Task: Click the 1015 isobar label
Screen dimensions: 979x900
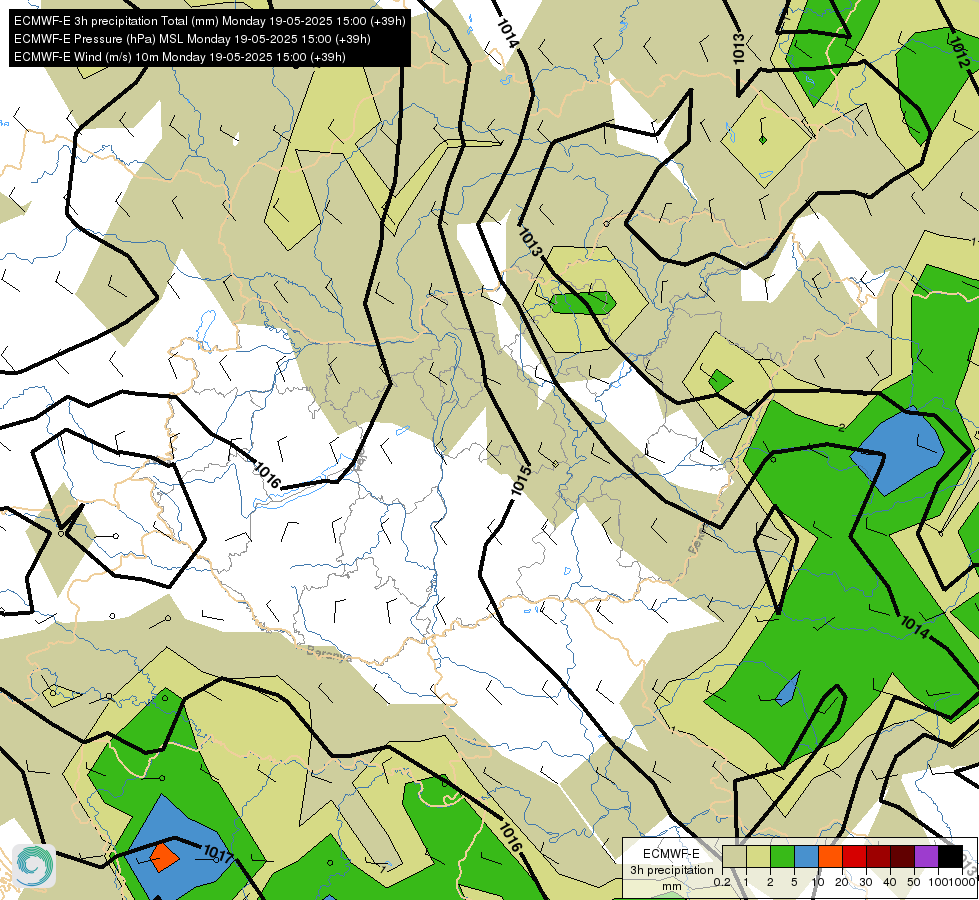Action: tap(521, 480)
